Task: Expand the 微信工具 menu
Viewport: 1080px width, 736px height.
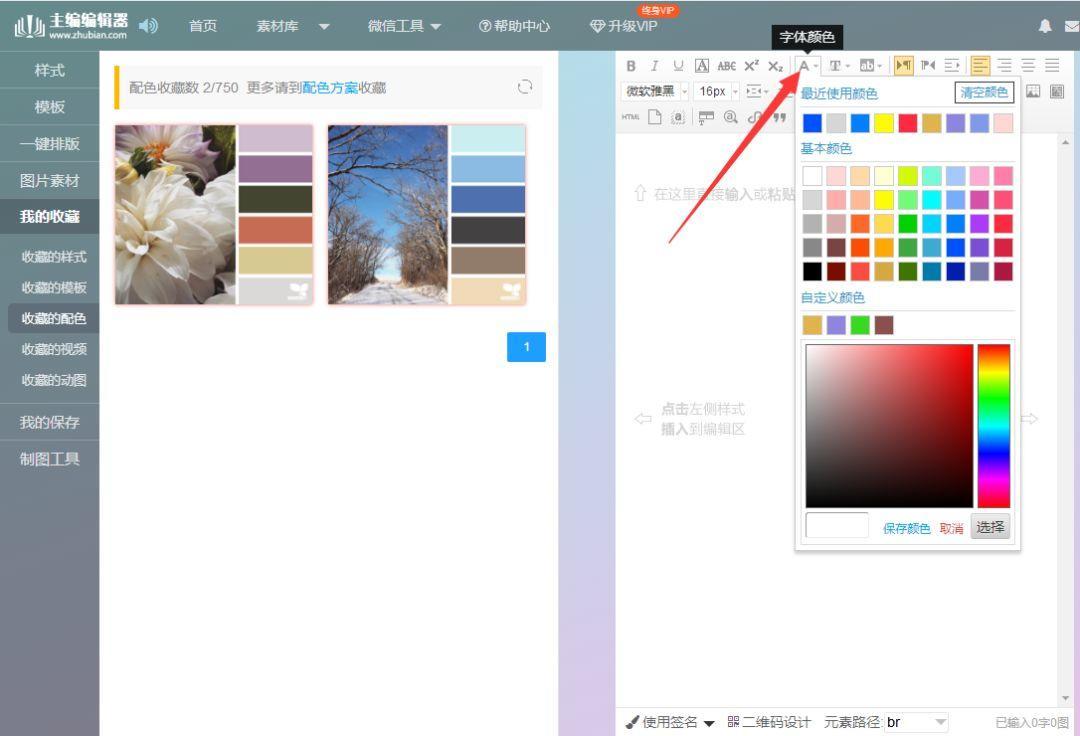Action: coord(404,26)
